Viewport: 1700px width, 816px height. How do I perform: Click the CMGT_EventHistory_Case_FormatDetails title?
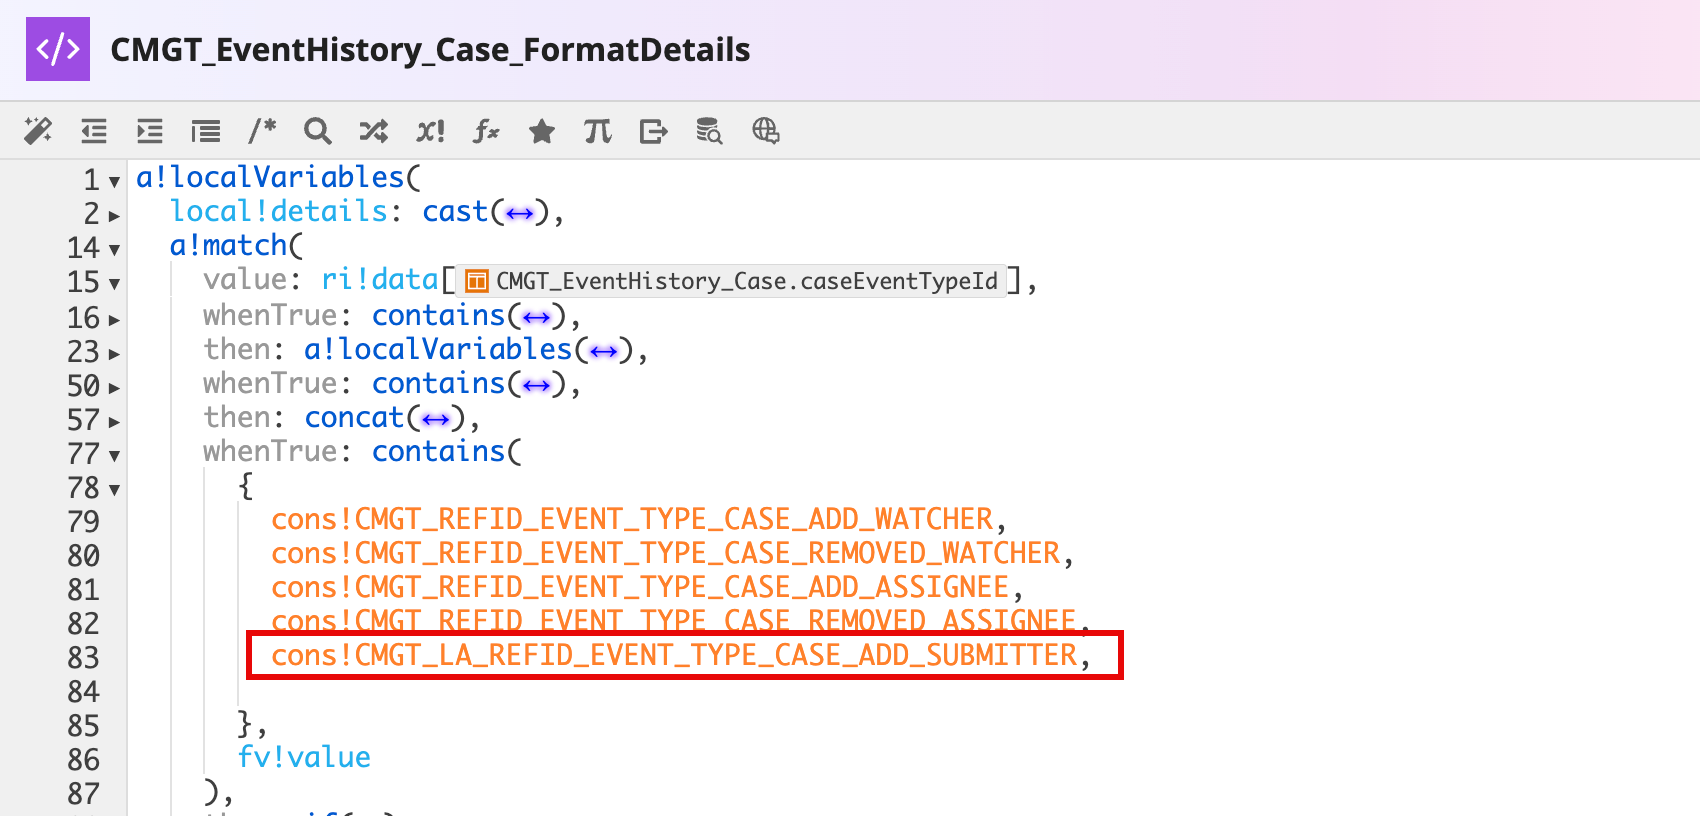click(x=430, y=49)
